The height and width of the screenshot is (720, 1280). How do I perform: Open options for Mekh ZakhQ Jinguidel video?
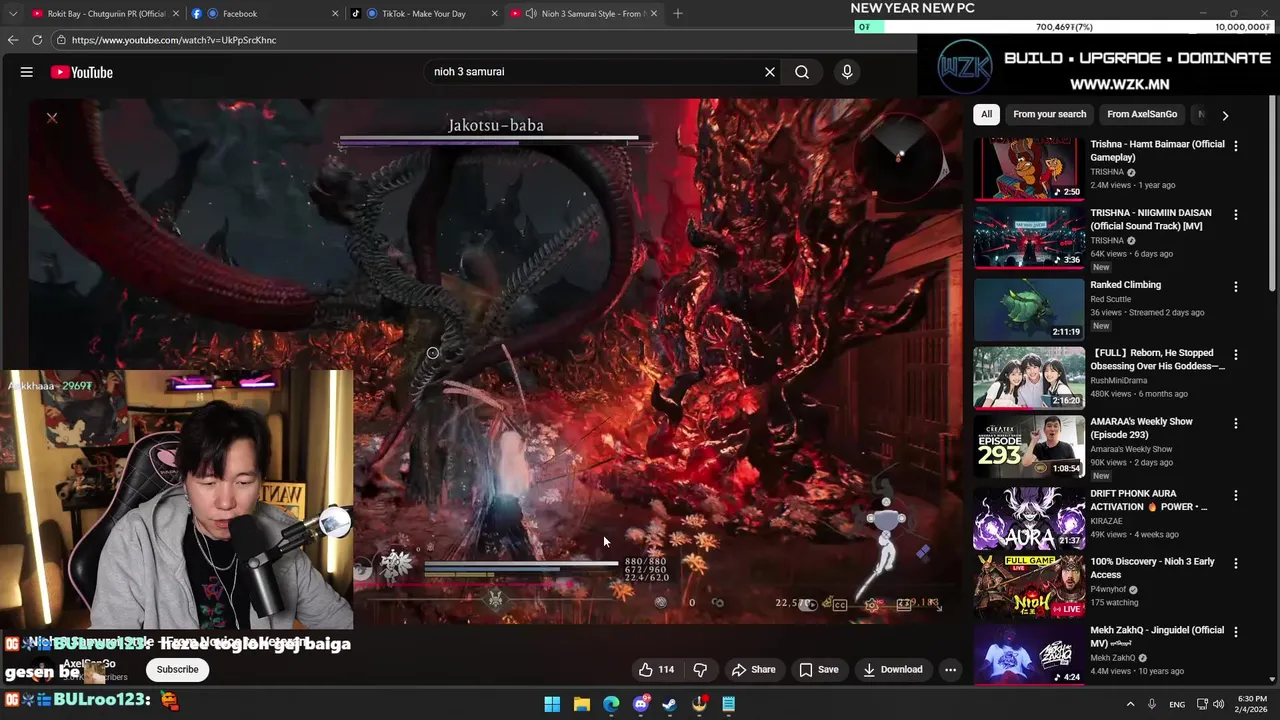1236,633
